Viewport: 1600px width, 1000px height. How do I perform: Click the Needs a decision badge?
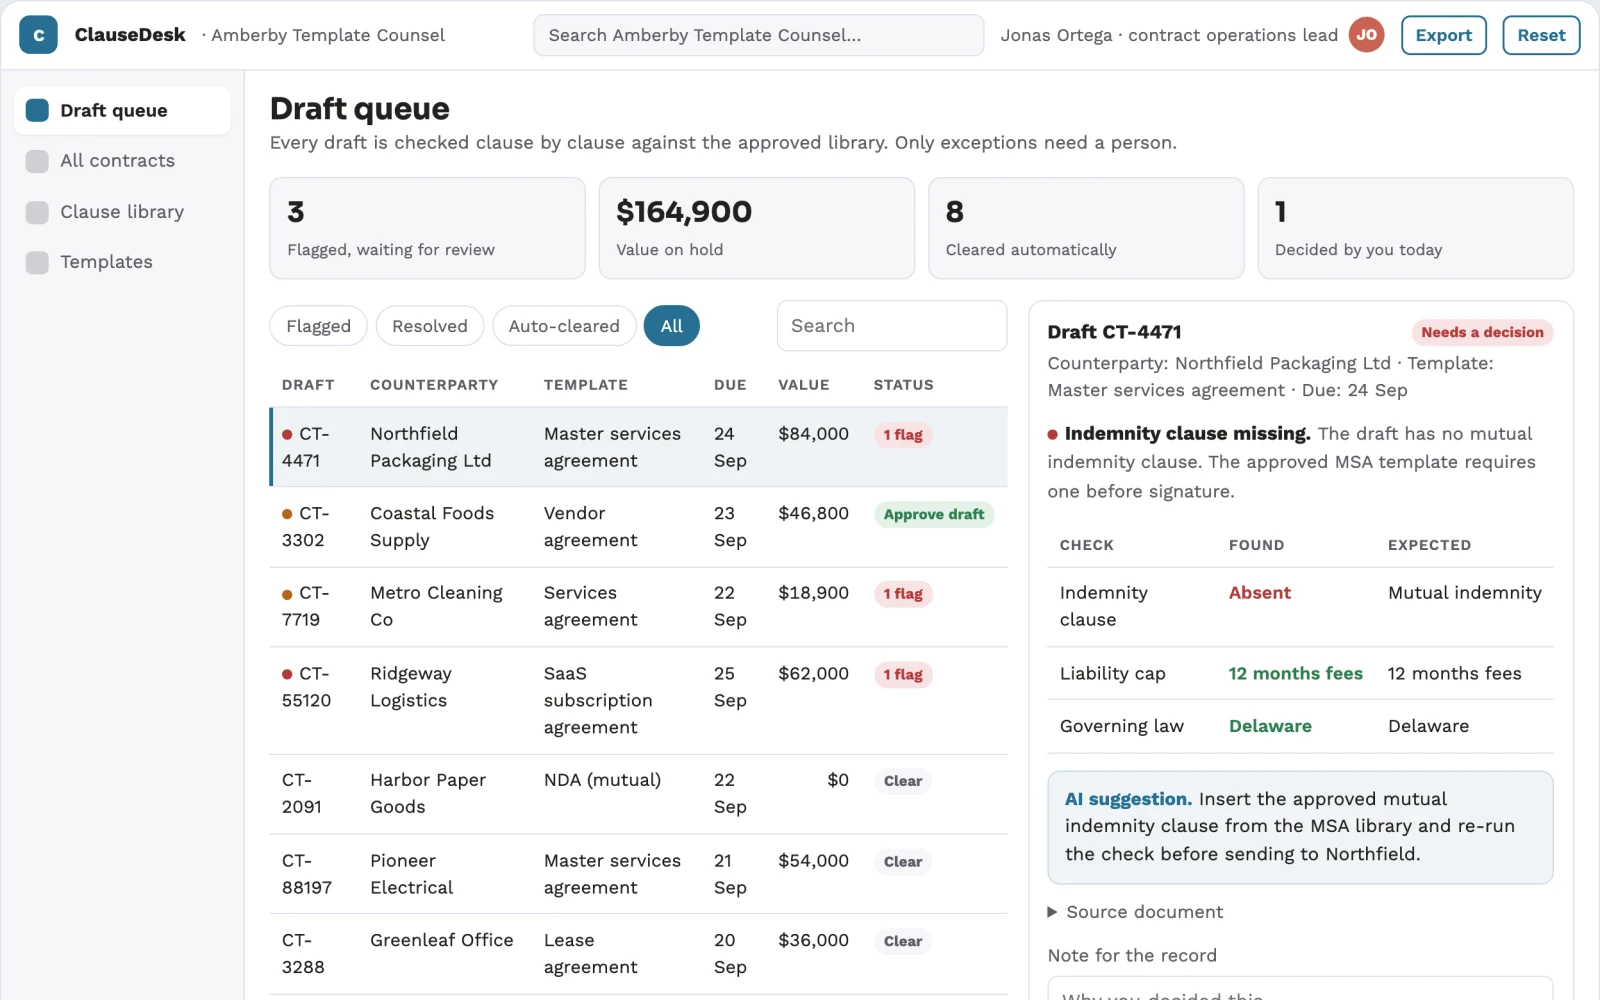coord(1482,332)
